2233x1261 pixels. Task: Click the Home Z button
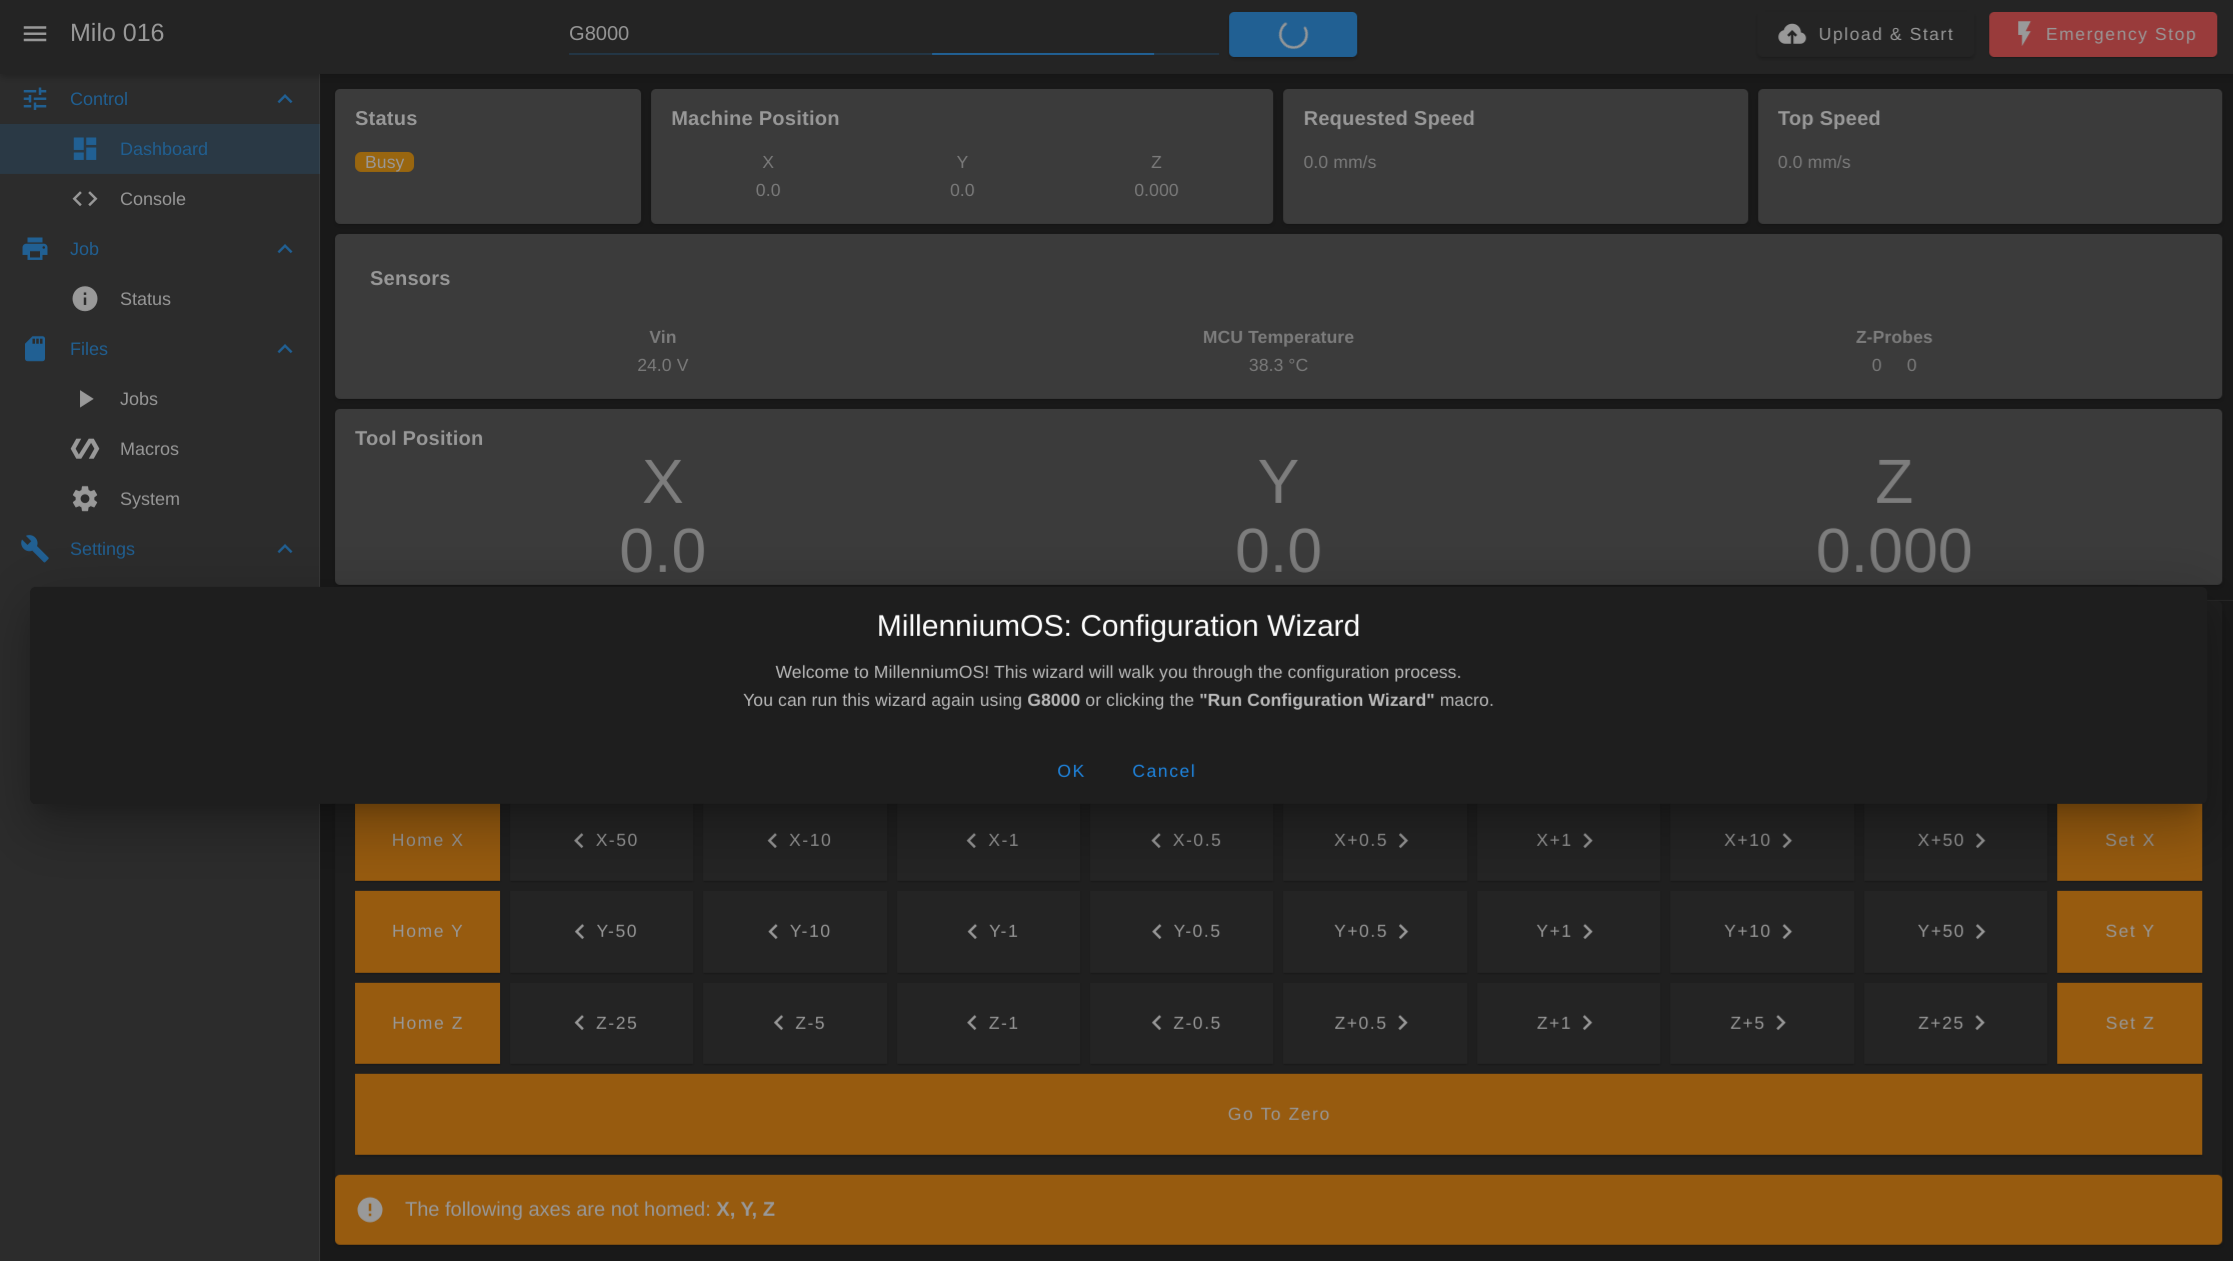tap(427, 1023)
